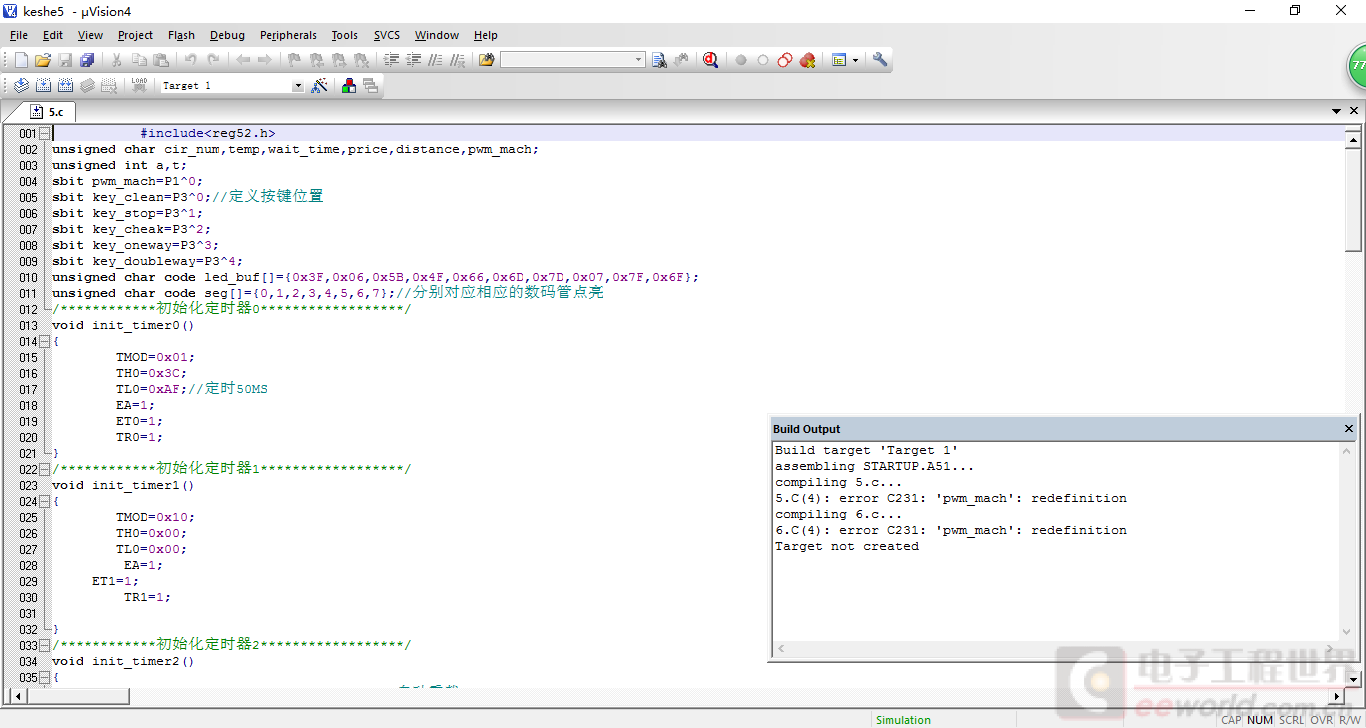Redo the last edit
The image size is (1366, 728).
tap(212, 60)
